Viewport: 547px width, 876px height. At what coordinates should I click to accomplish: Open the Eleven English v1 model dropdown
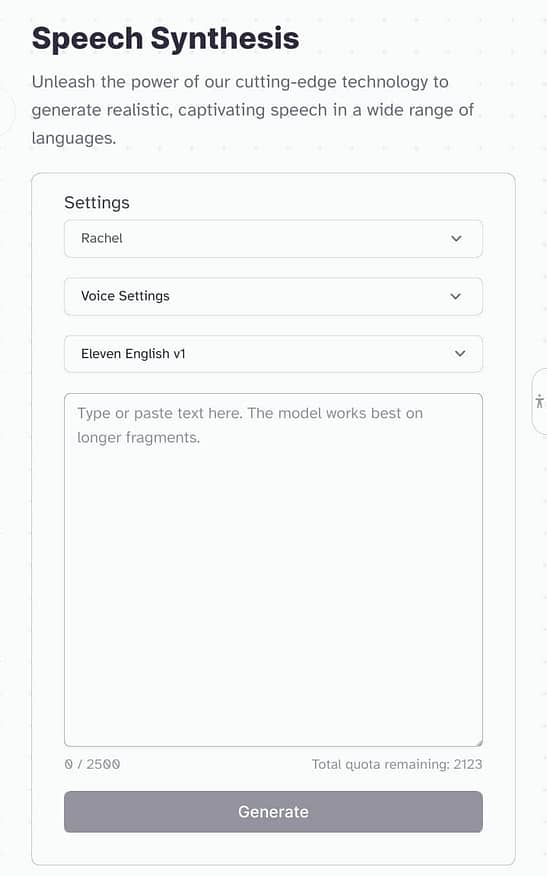[273, 354]
